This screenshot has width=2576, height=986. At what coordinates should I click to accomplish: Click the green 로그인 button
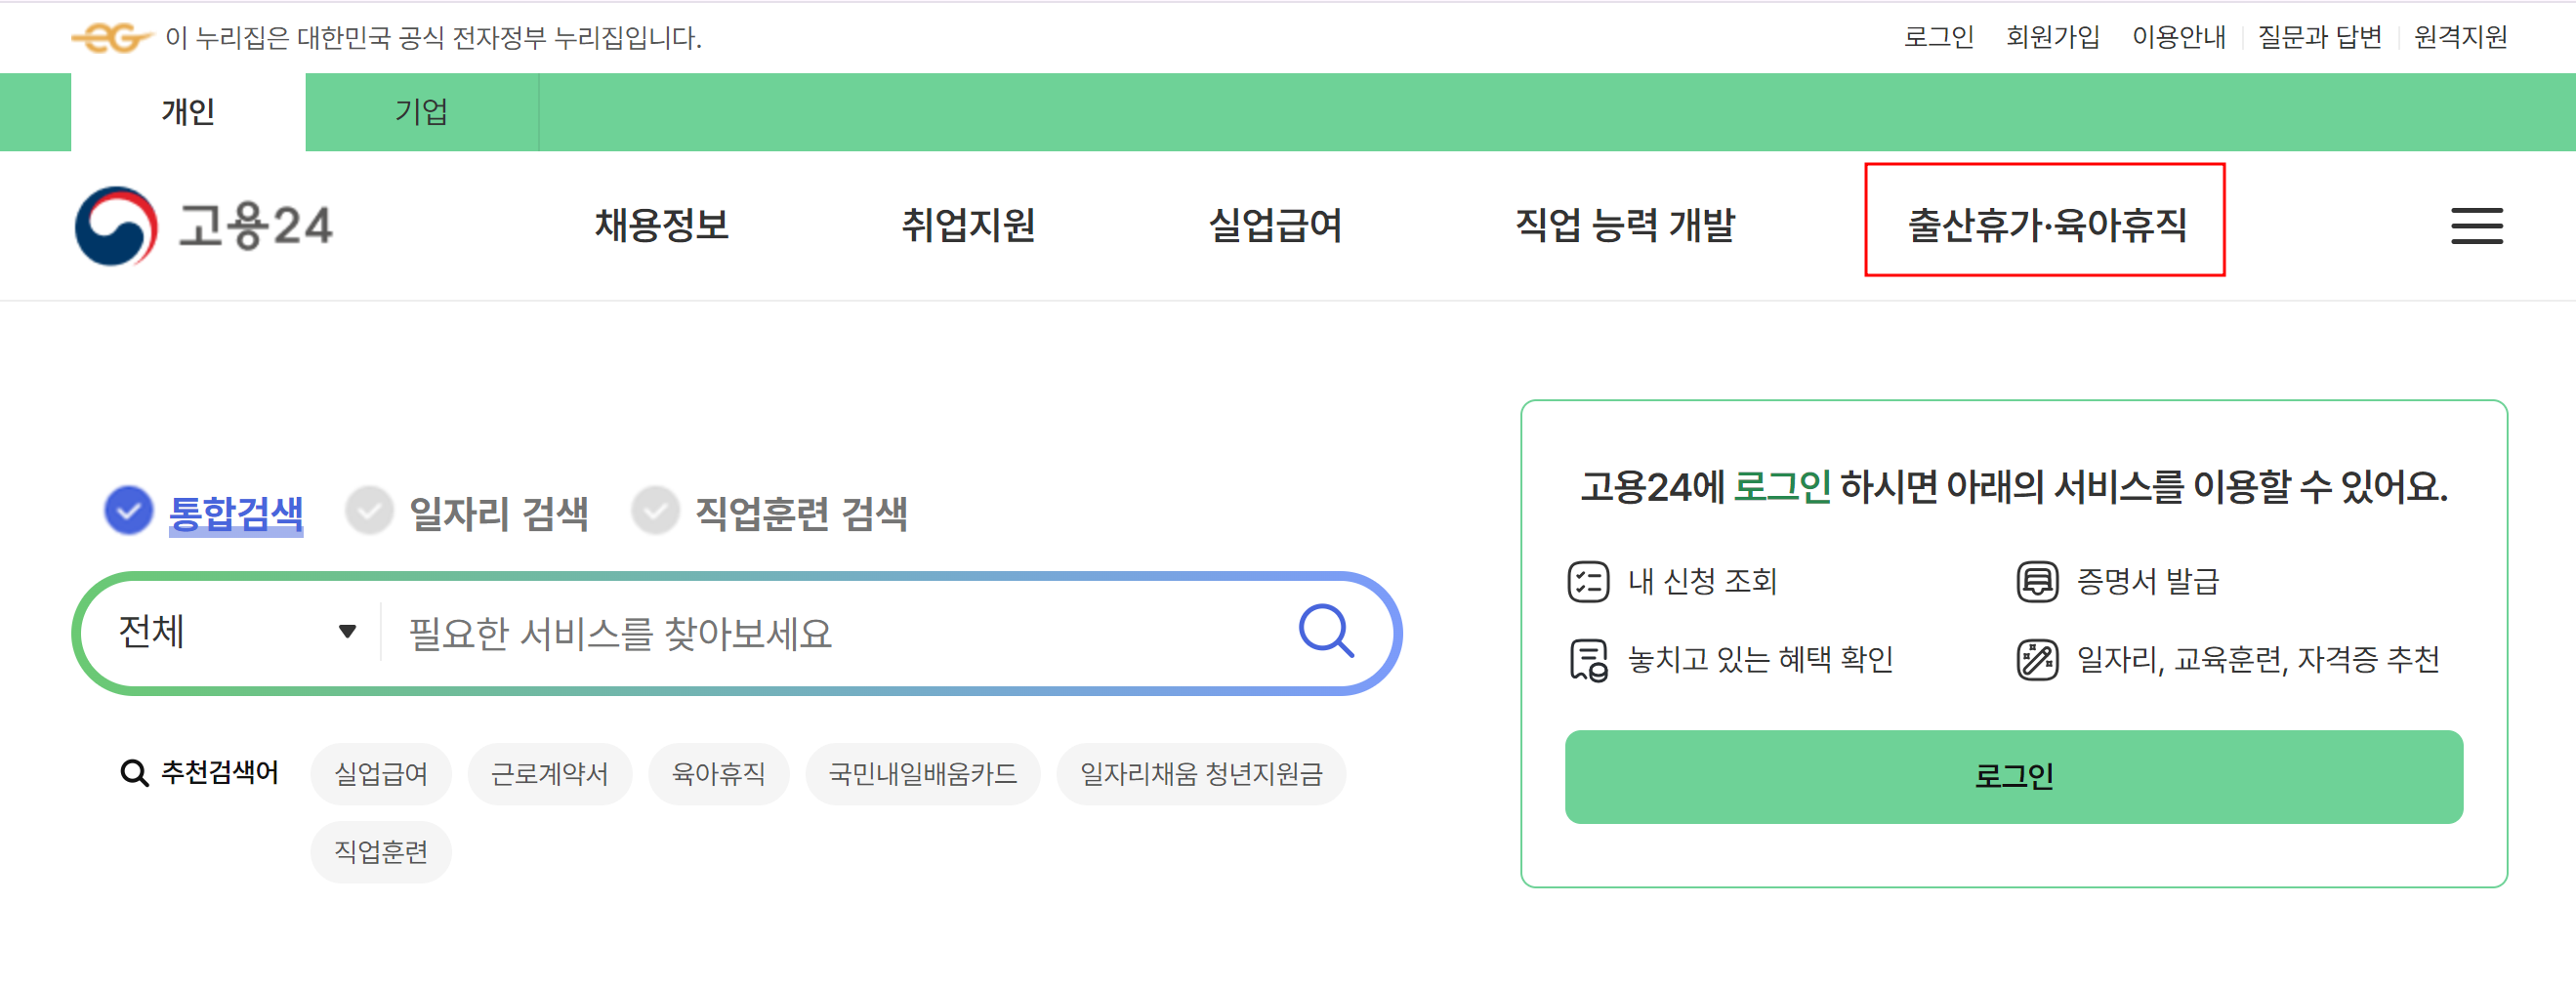2013,777
